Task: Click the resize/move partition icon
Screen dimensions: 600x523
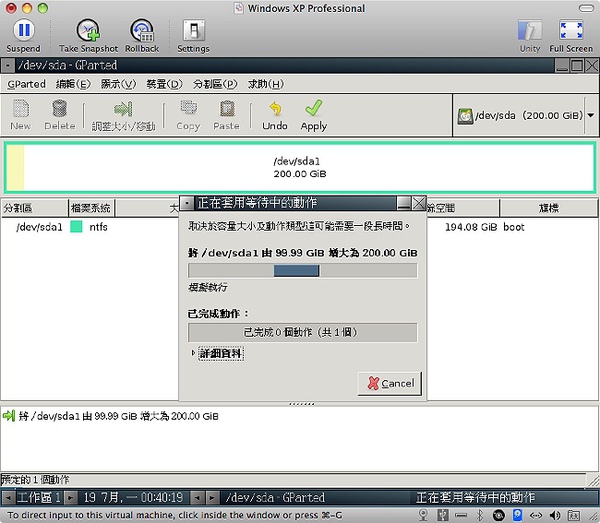Action: tap(123, 109)
